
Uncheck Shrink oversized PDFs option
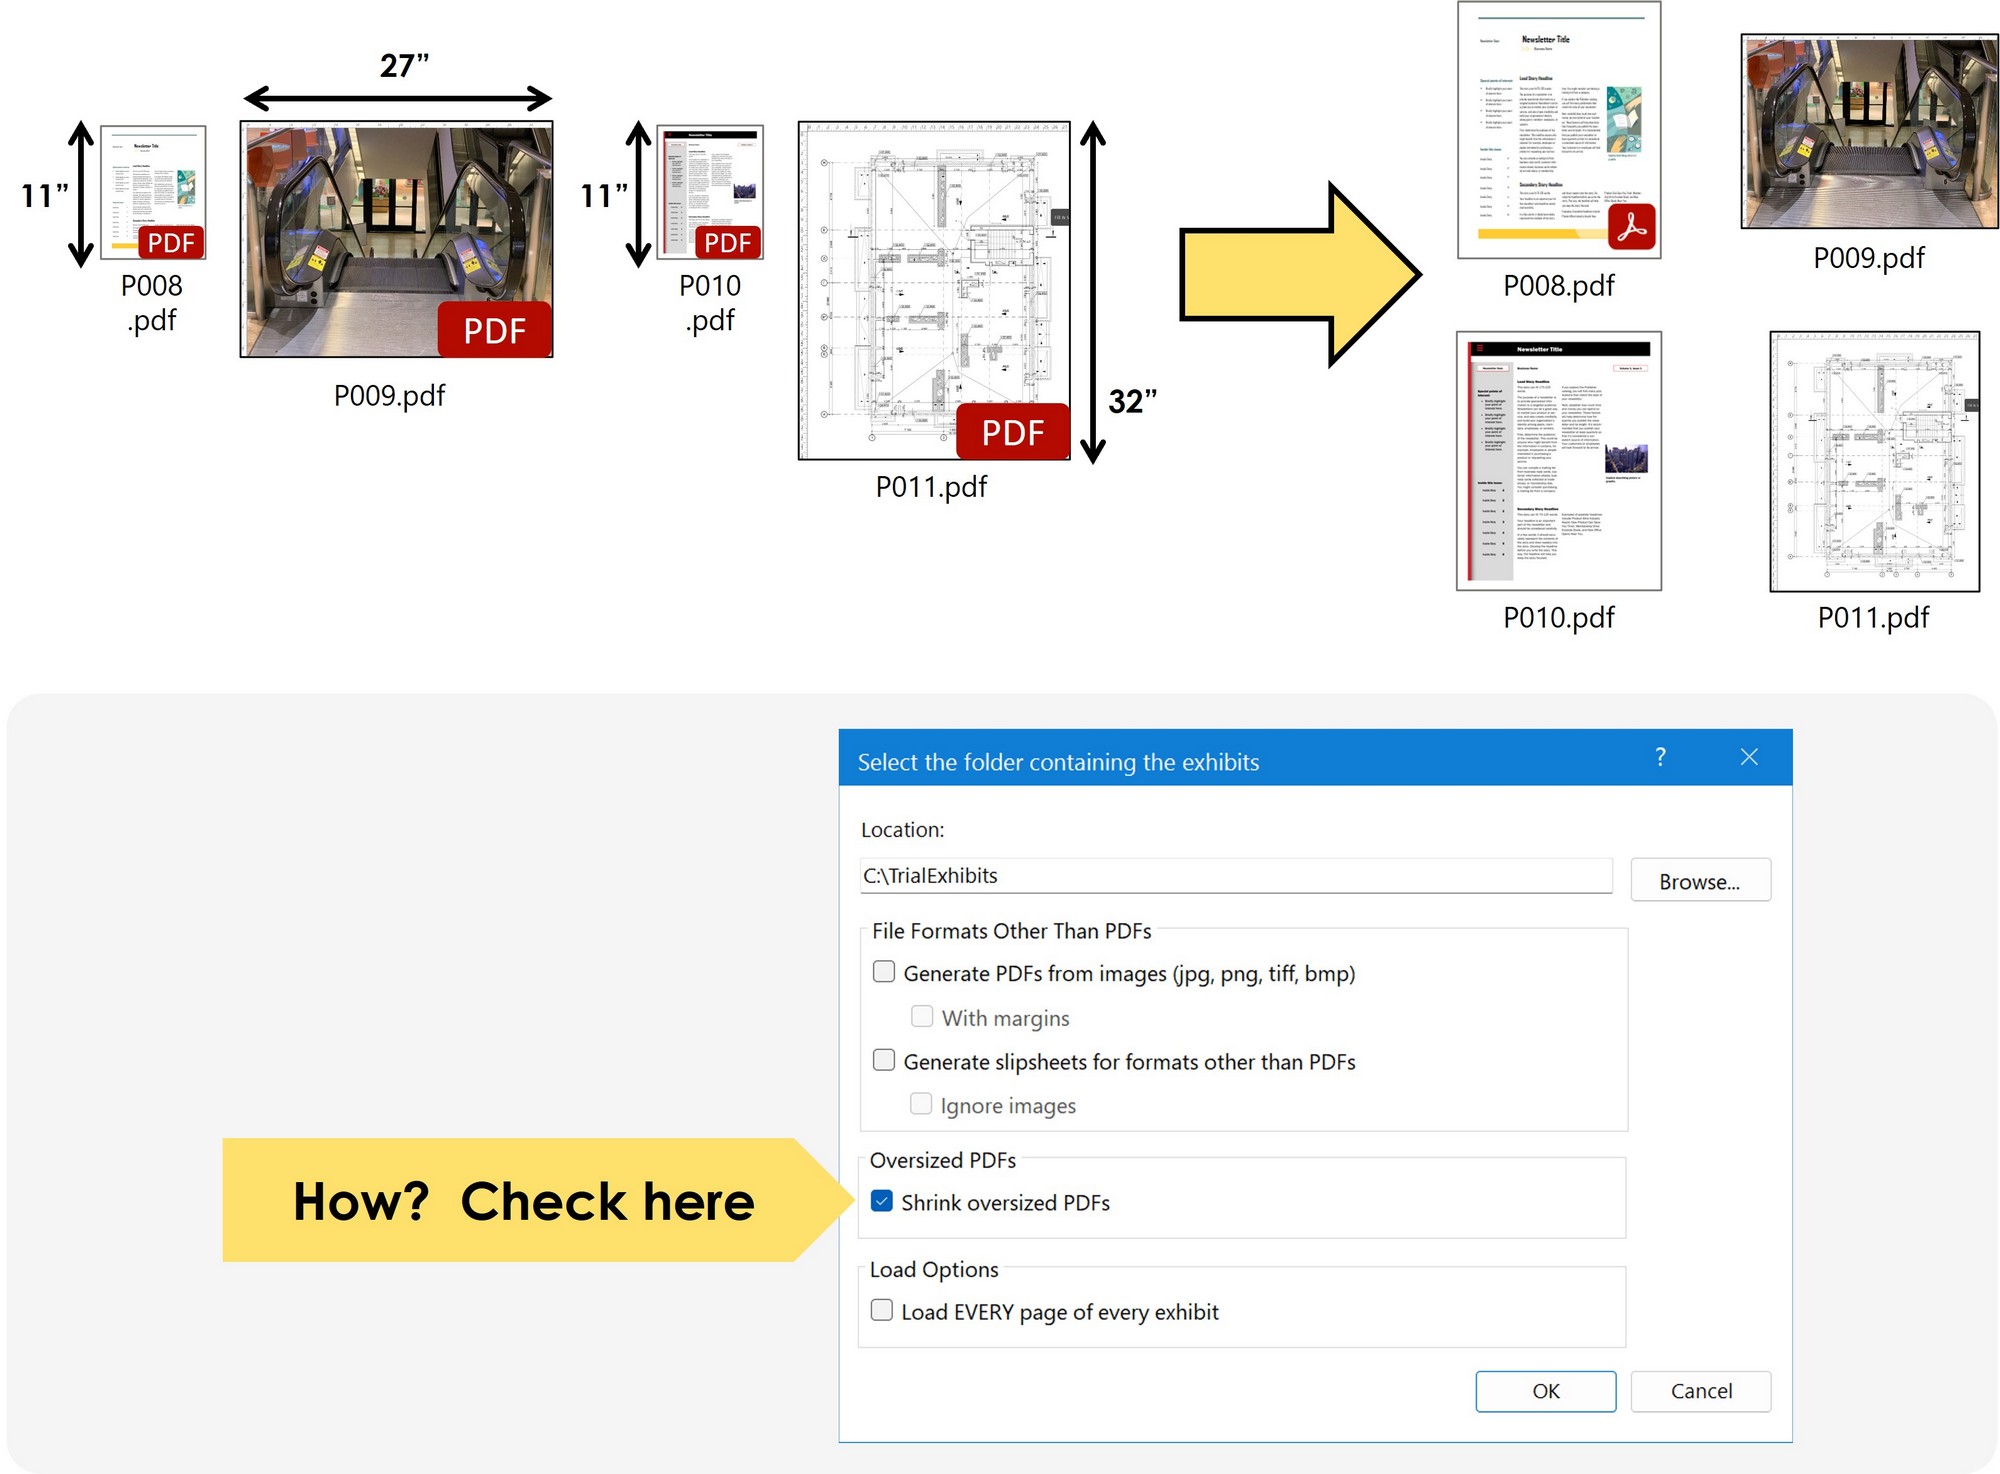point(882,1201)
